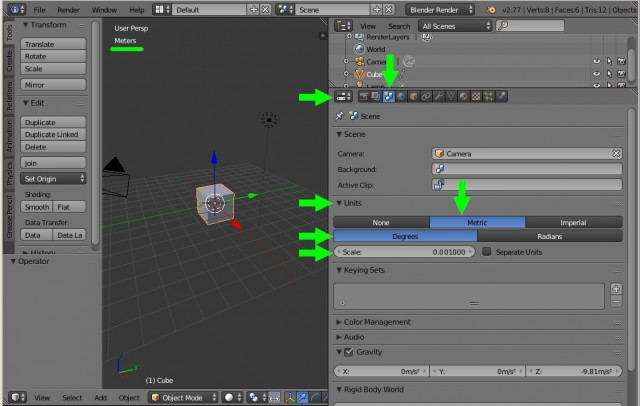The image size is (640, 406).
Task: Open the Properties editor type selector
Action: tap(343, 96)
